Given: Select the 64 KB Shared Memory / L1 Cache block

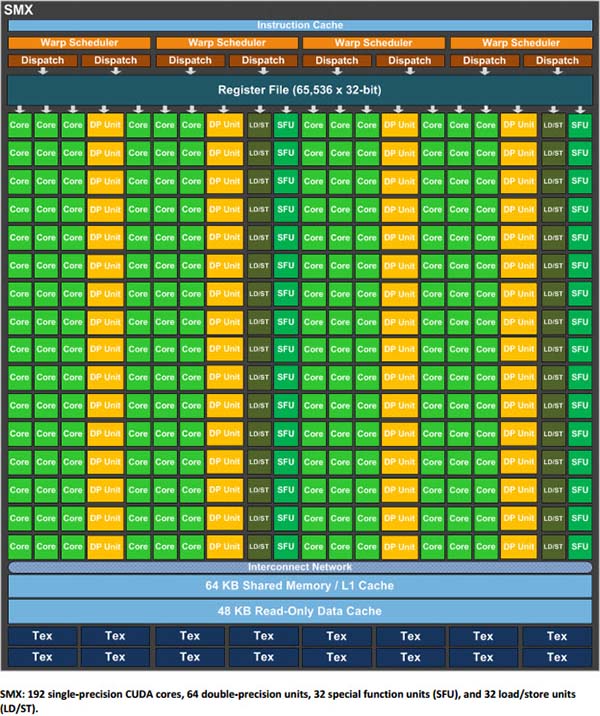Looking at the screenshot, I should click(299, 586).
